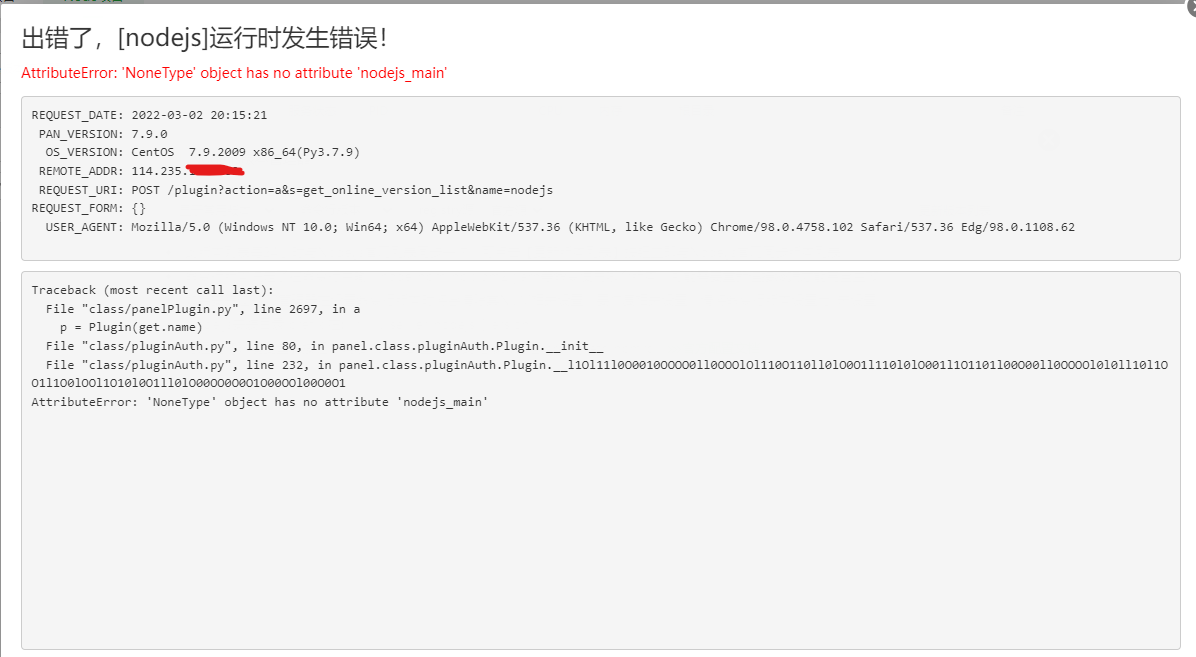Select the red AttributeError message line

point(234,73)
